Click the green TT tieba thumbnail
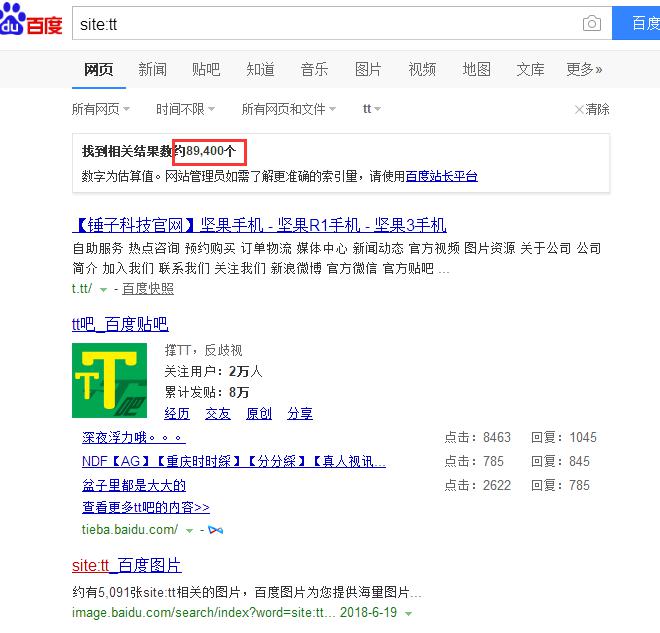660x633 pixels. coord(109,380)
